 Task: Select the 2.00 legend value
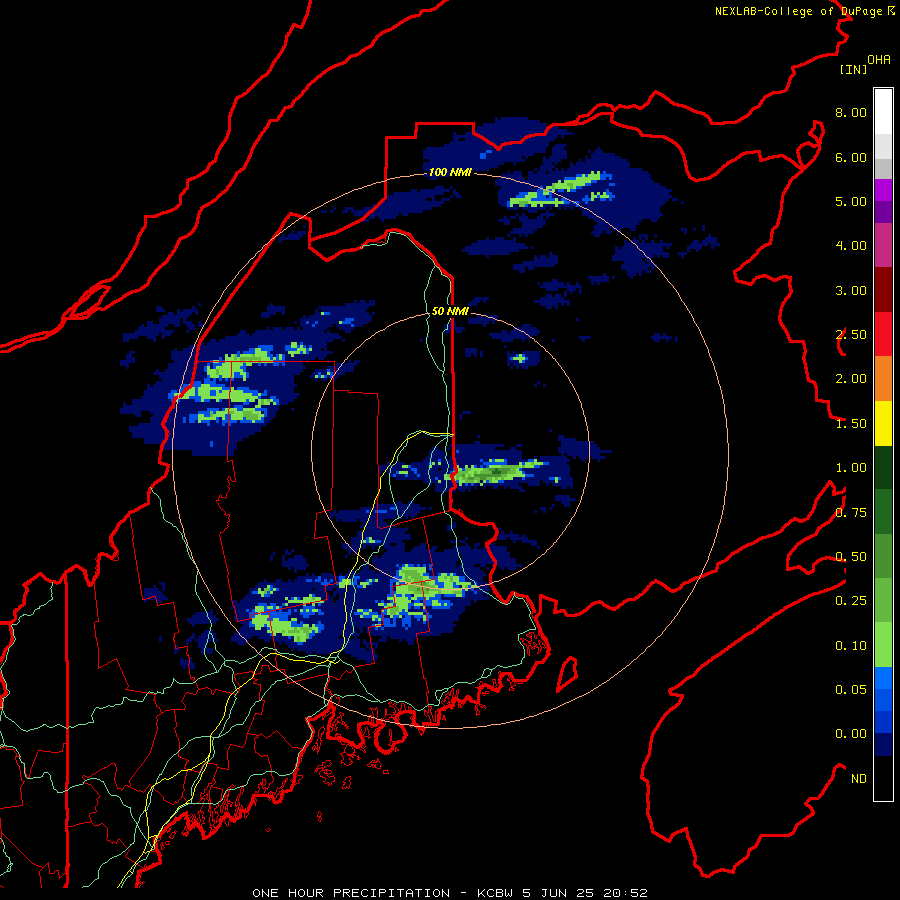coord(851,379)
